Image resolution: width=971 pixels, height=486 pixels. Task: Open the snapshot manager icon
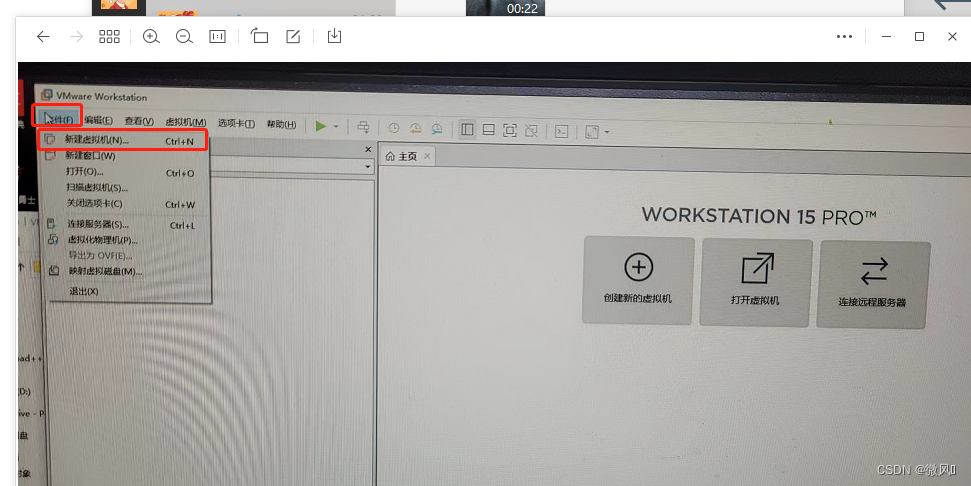coord(437,129)
